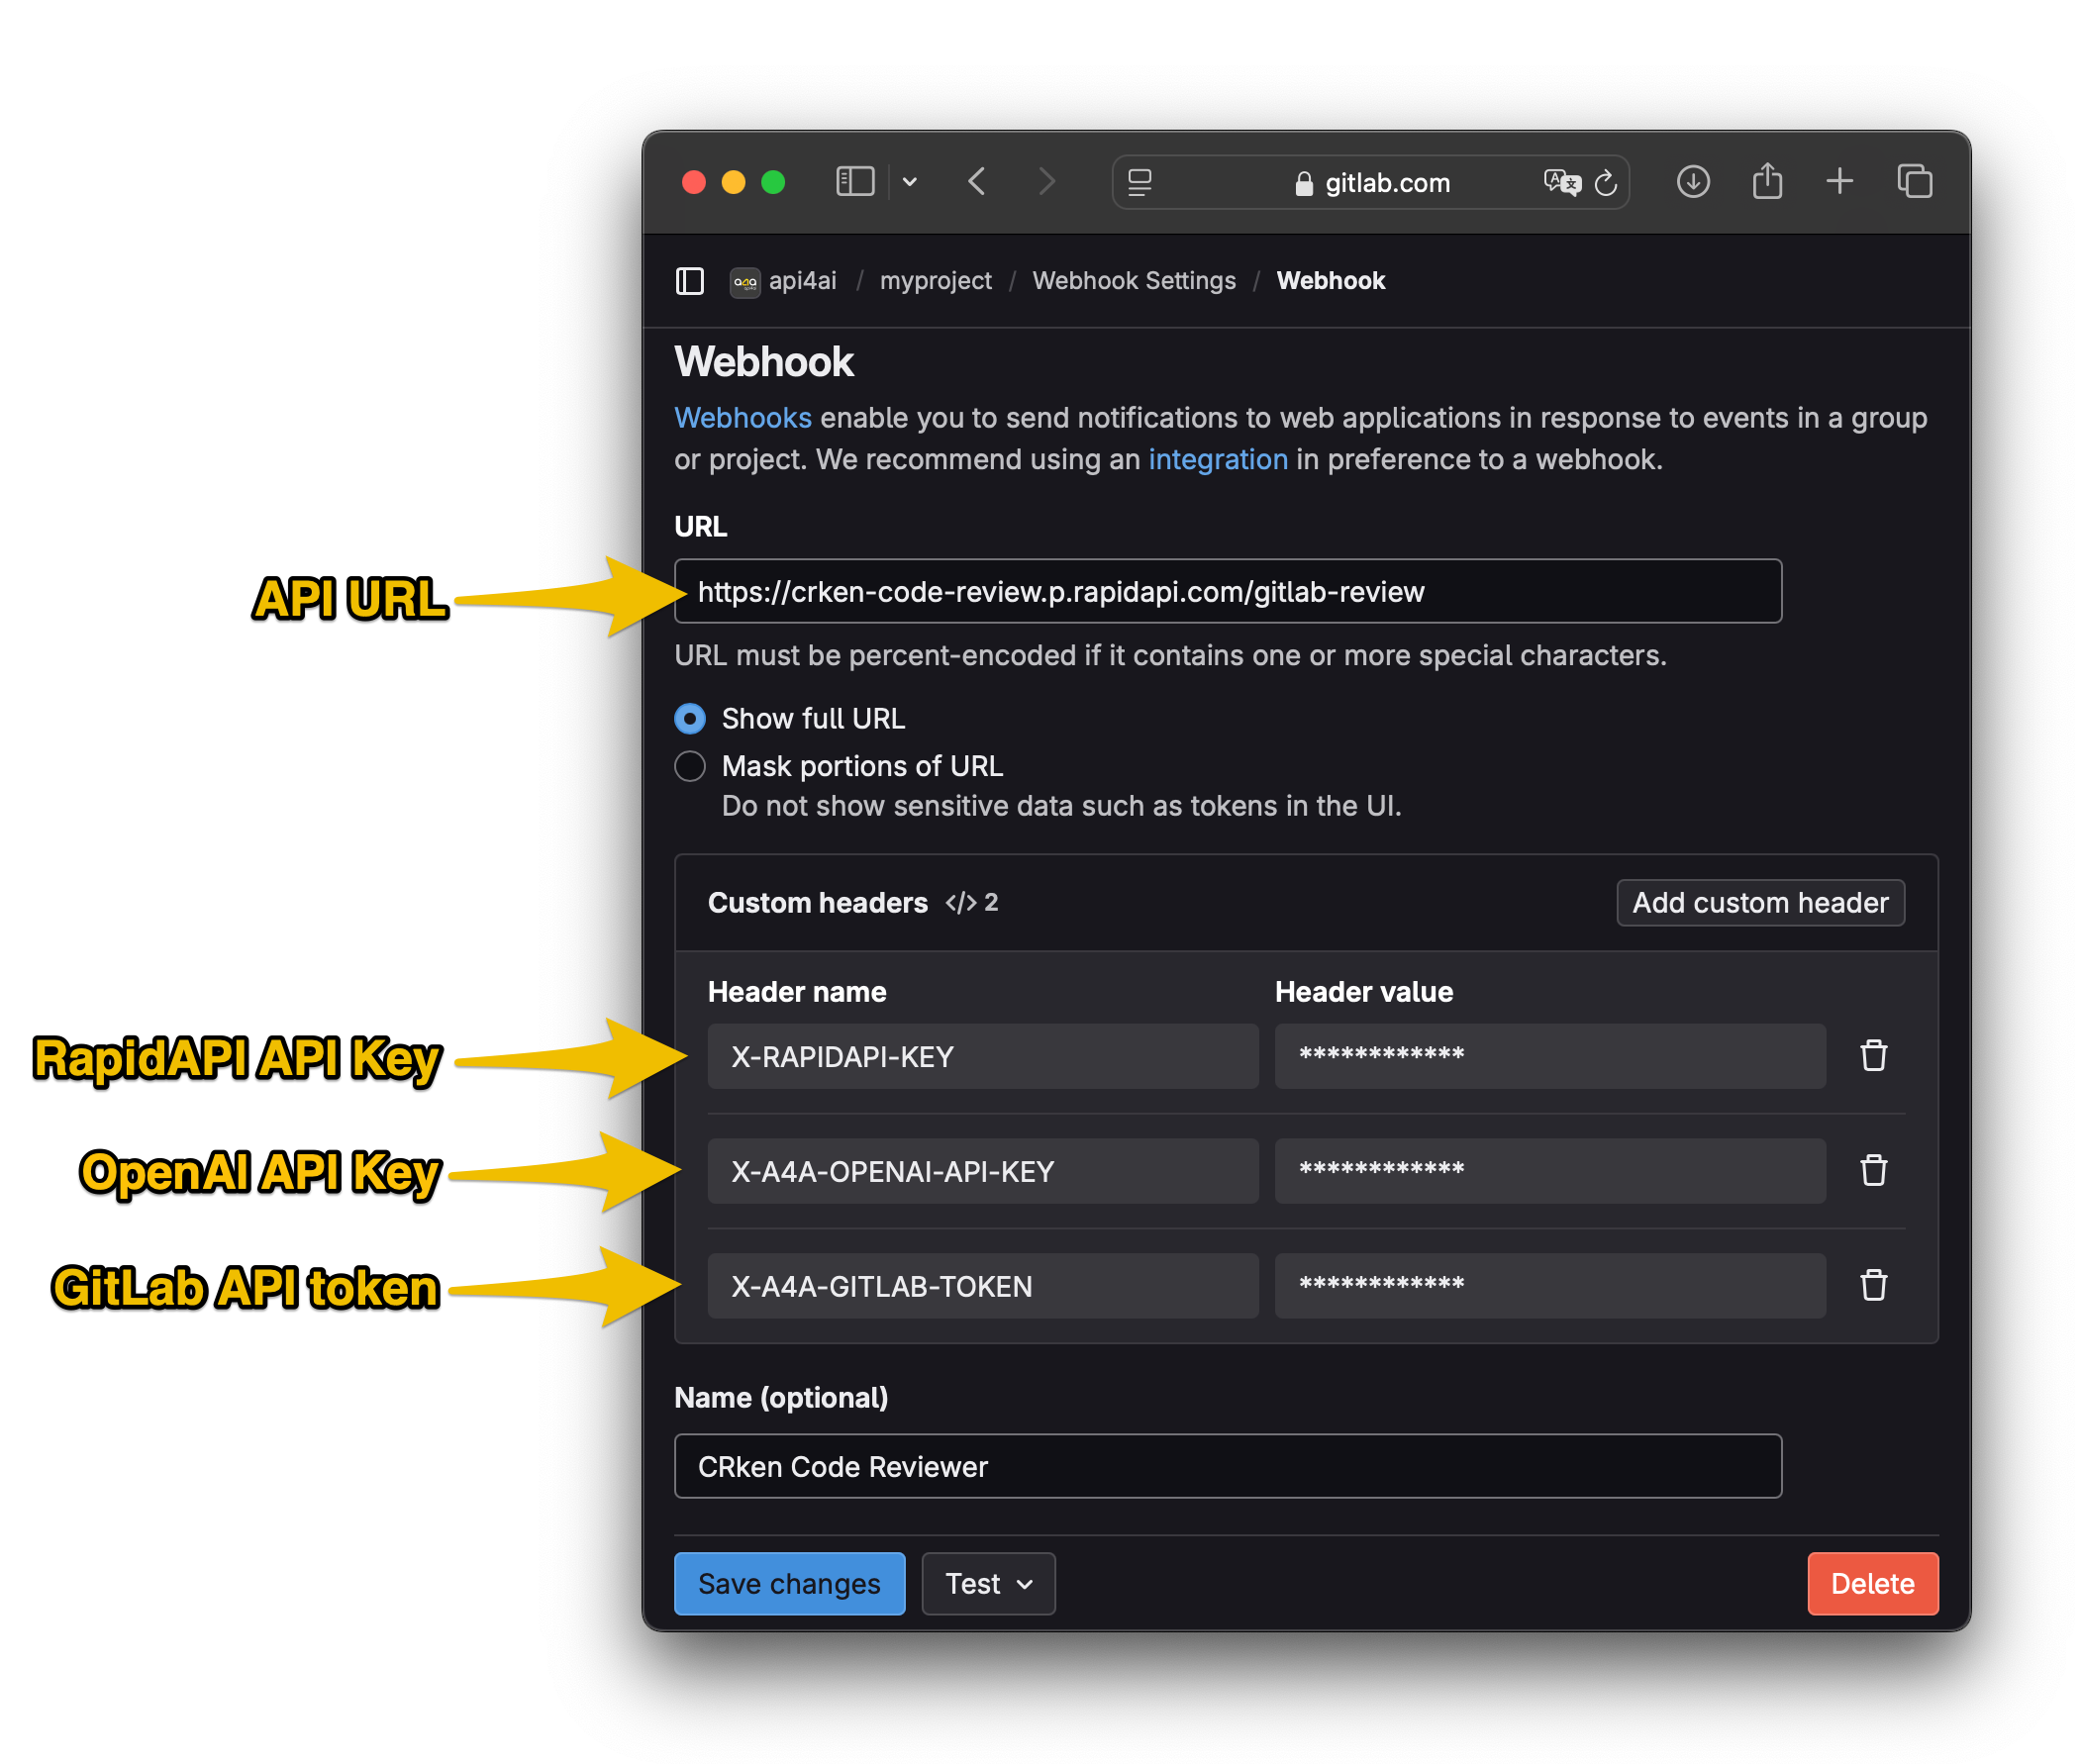This screenshot has height=1764, width=2081.
Task: Go back with Safari back arrow
Action: pyautogui.click(x=977, y=182)
